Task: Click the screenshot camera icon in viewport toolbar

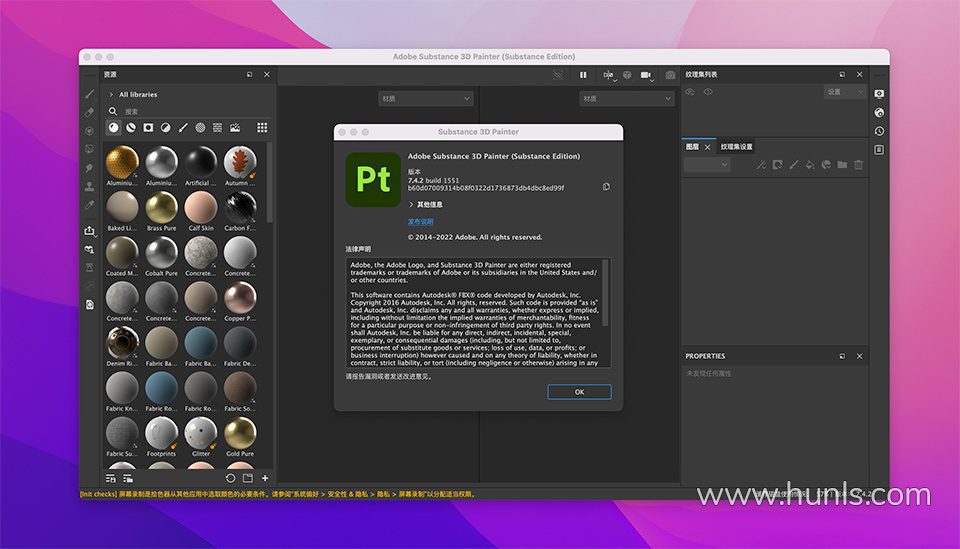Action: point(670,75)
